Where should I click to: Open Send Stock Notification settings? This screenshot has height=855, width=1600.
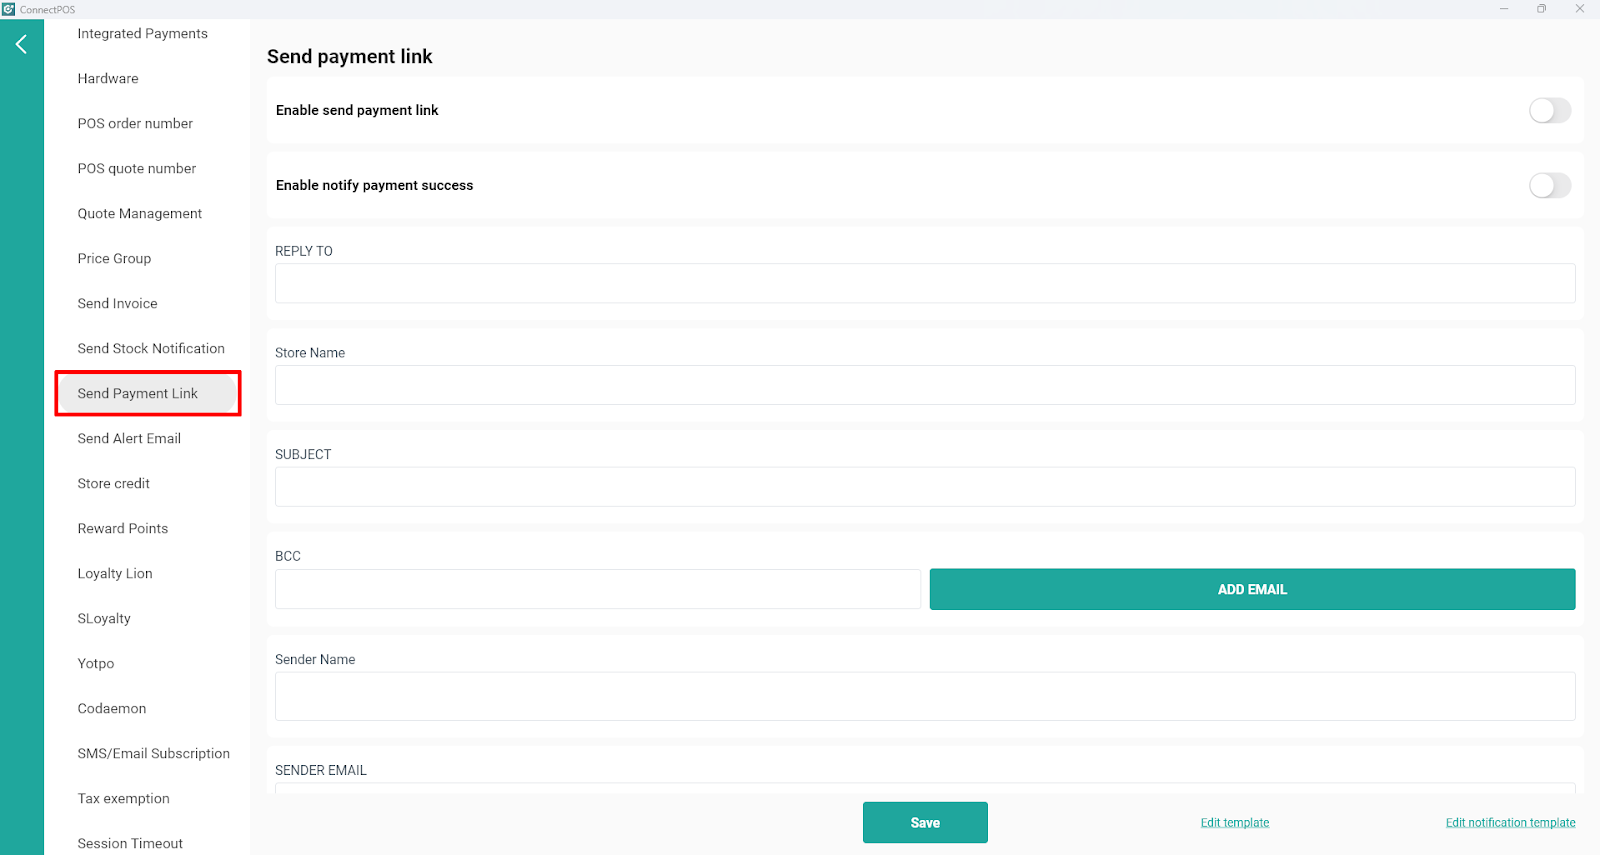tap(151, 348)
